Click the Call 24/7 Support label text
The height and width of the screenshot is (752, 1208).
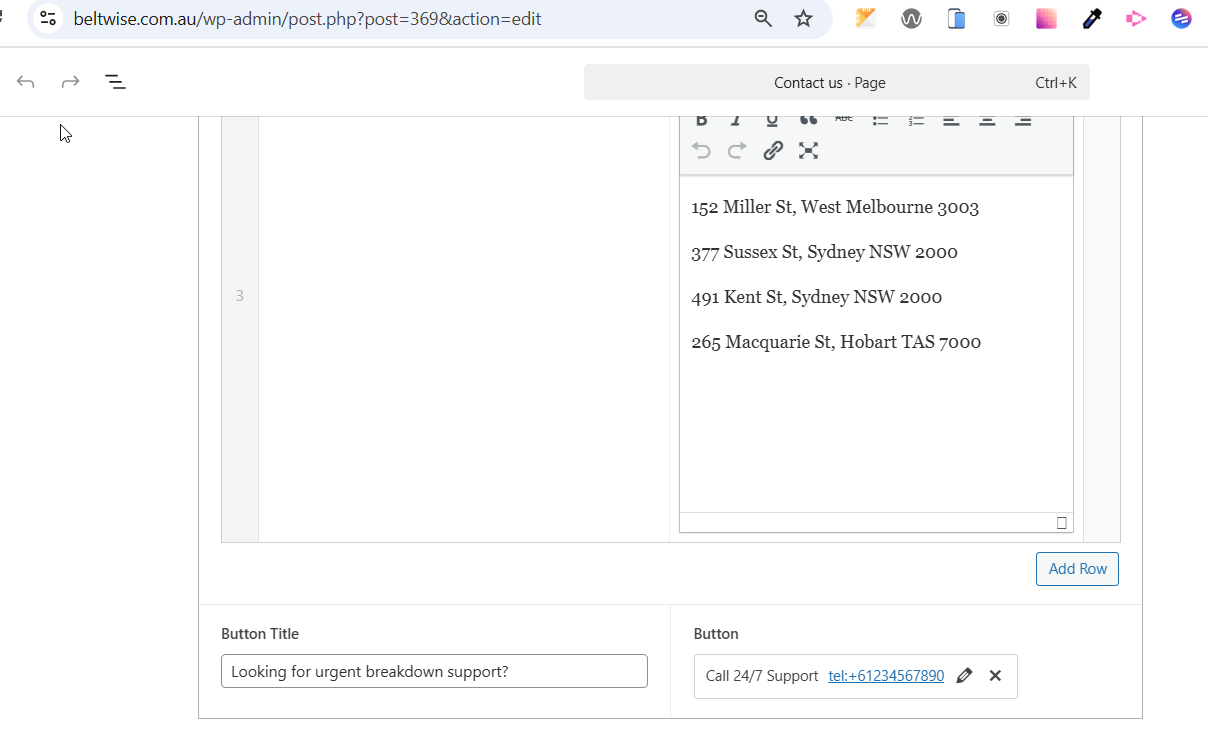762,676
